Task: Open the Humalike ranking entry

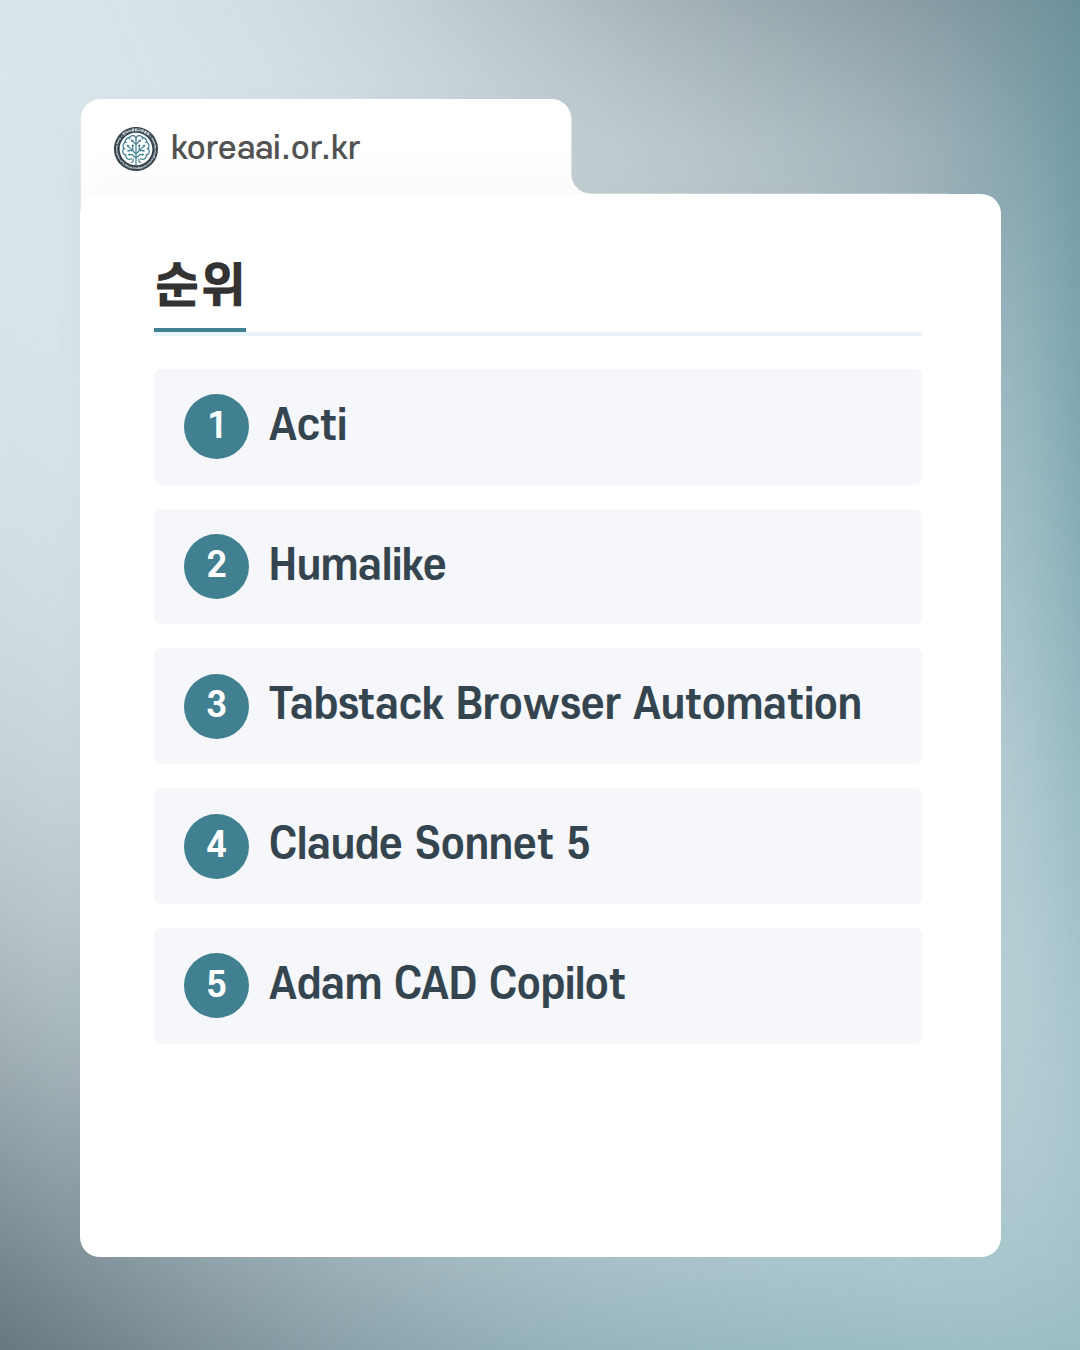Action: 357,565
